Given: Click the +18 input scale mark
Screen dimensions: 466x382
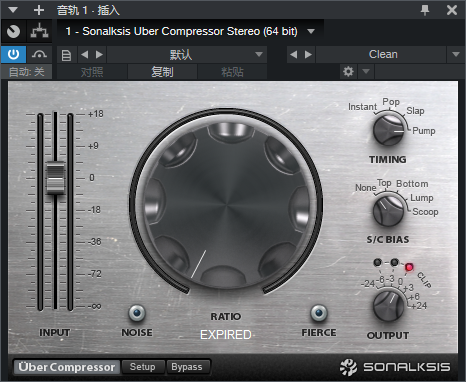Looking at the screenshot, I should [x=96, y=114].
